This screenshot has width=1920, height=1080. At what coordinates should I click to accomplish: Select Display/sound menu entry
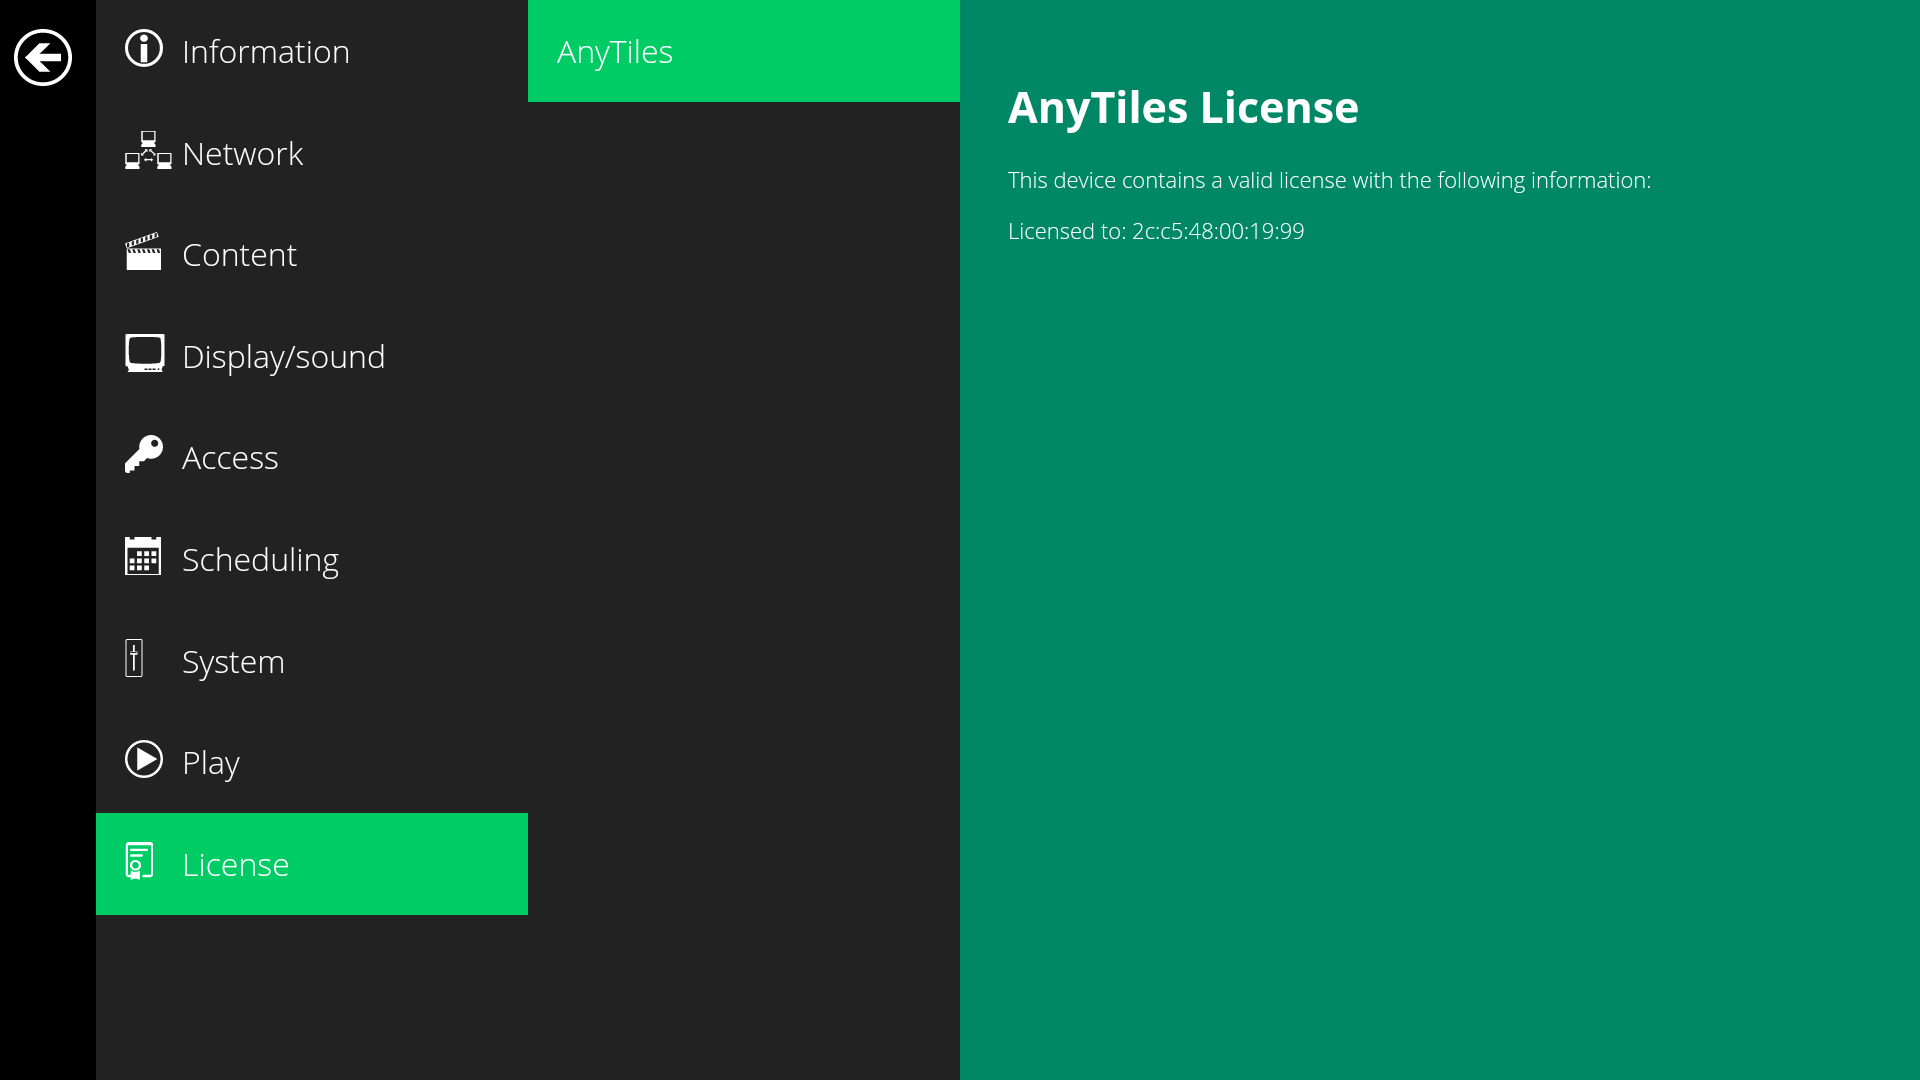pos(312,356)
